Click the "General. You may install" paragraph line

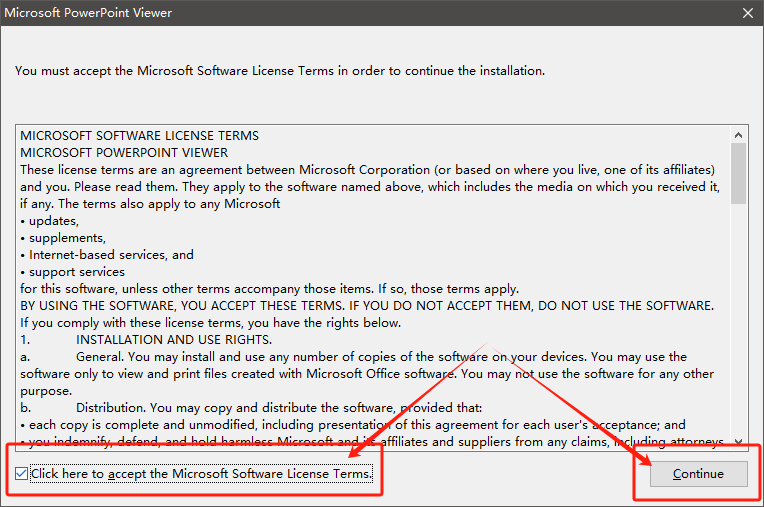(x=380, y=357)
